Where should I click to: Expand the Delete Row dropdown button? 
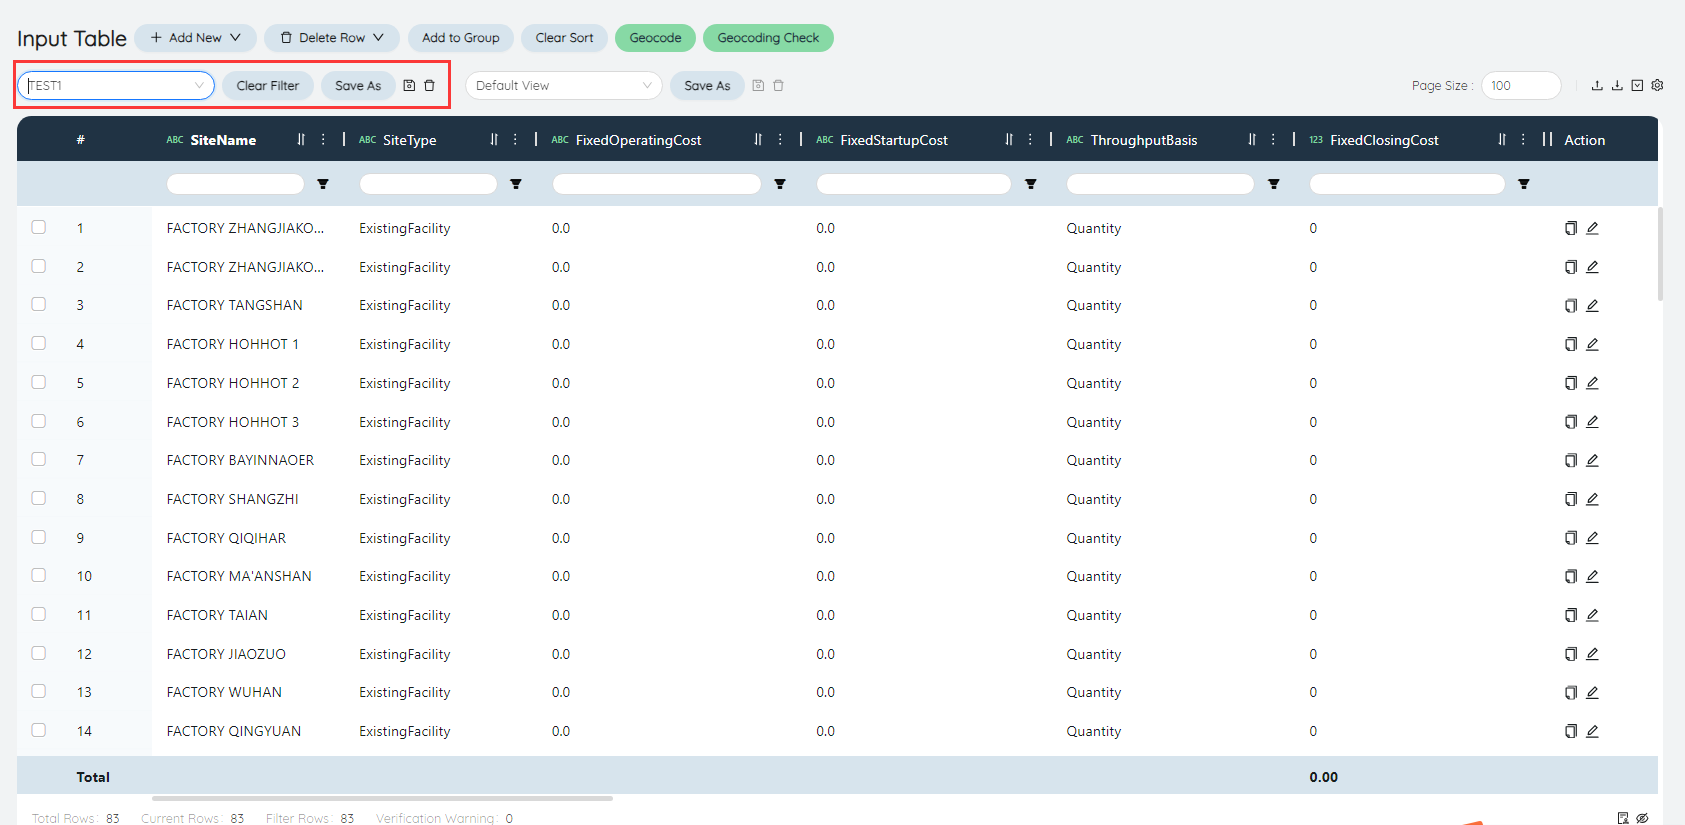pos(332,38)
